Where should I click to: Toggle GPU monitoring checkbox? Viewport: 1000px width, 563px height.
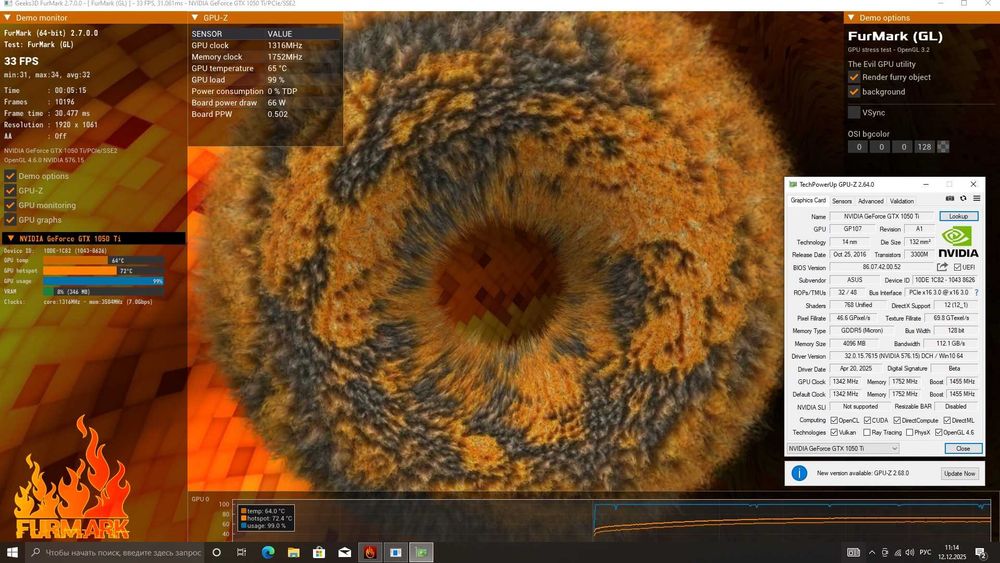tap(10, 205)
